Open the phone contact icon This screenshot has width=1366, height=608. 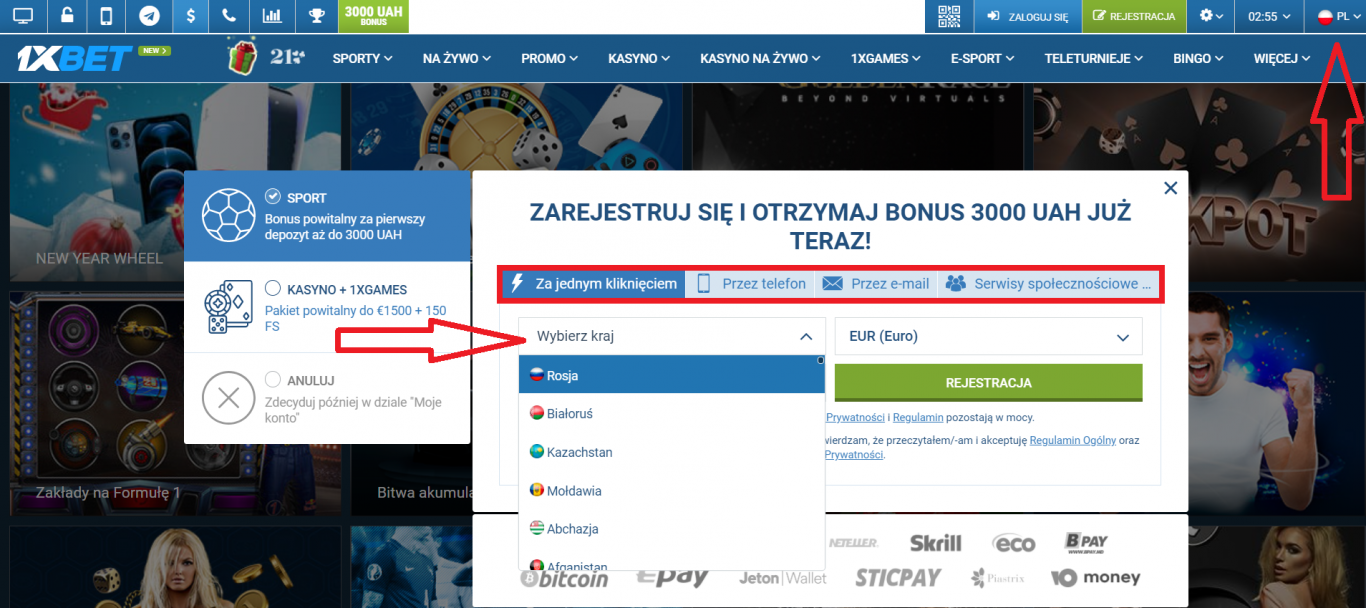pos(228,16)
